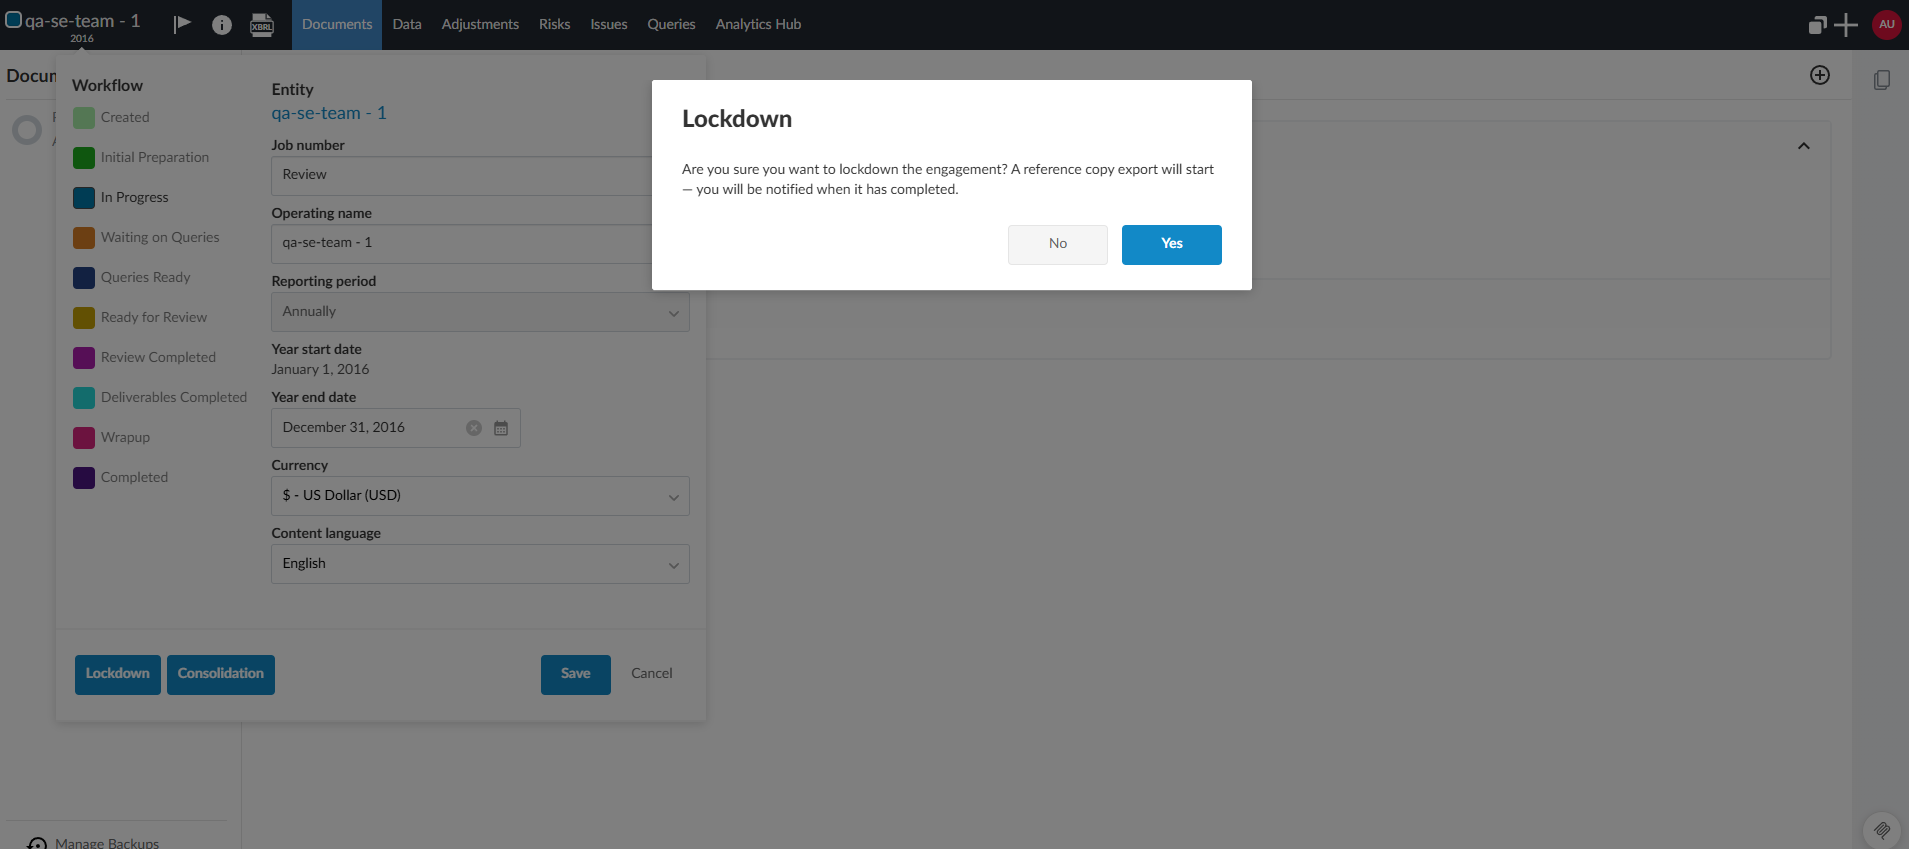Screen dimensions: 1909x849
Task: Open the Adjustments tab
Action: click(x=480, y=25)
